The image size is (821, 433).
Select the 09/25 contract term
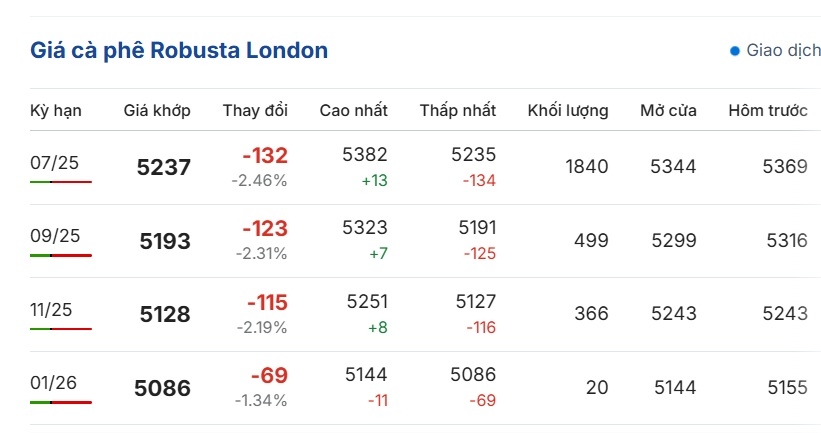[x=55, y=236]
